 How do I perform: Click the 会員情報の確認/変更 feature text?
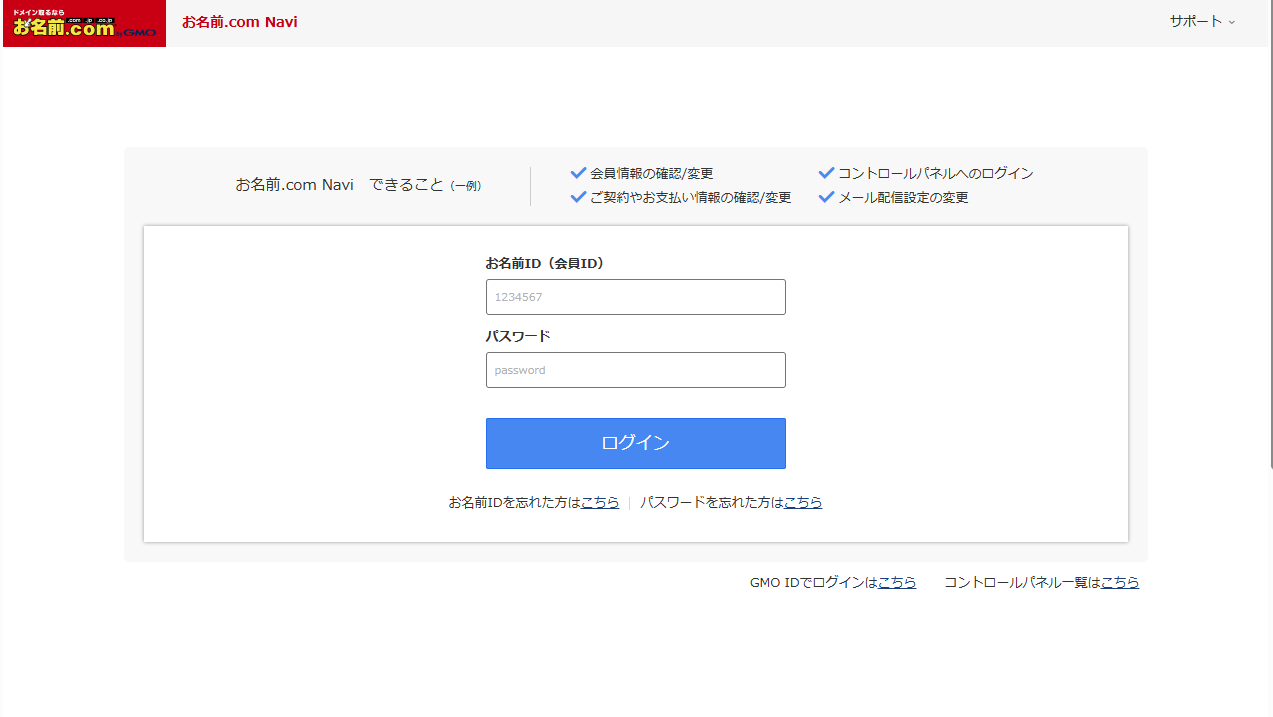[651, 174]
